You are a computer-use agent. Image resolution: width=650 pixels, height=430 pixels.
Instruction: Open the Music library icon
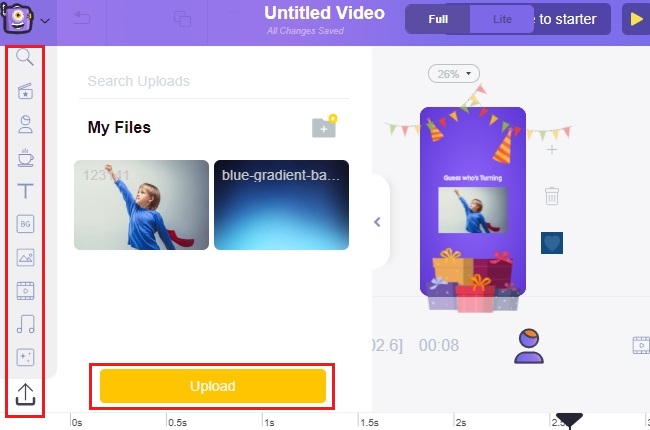(25, 324)
